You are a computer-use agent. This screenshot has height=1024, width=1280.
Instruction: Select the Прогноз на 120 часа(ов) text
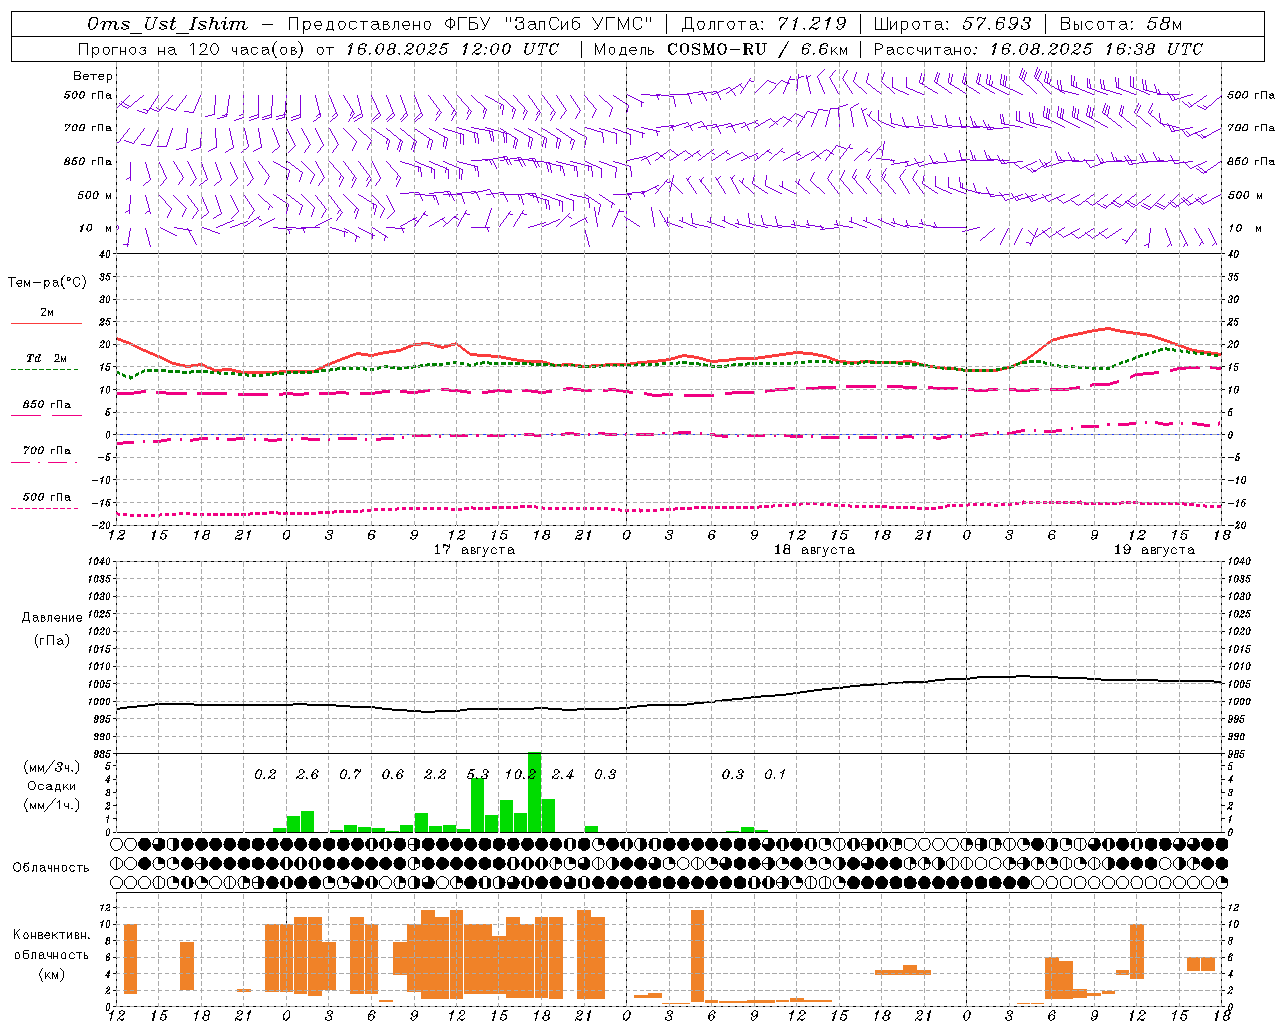click(193, 49)
